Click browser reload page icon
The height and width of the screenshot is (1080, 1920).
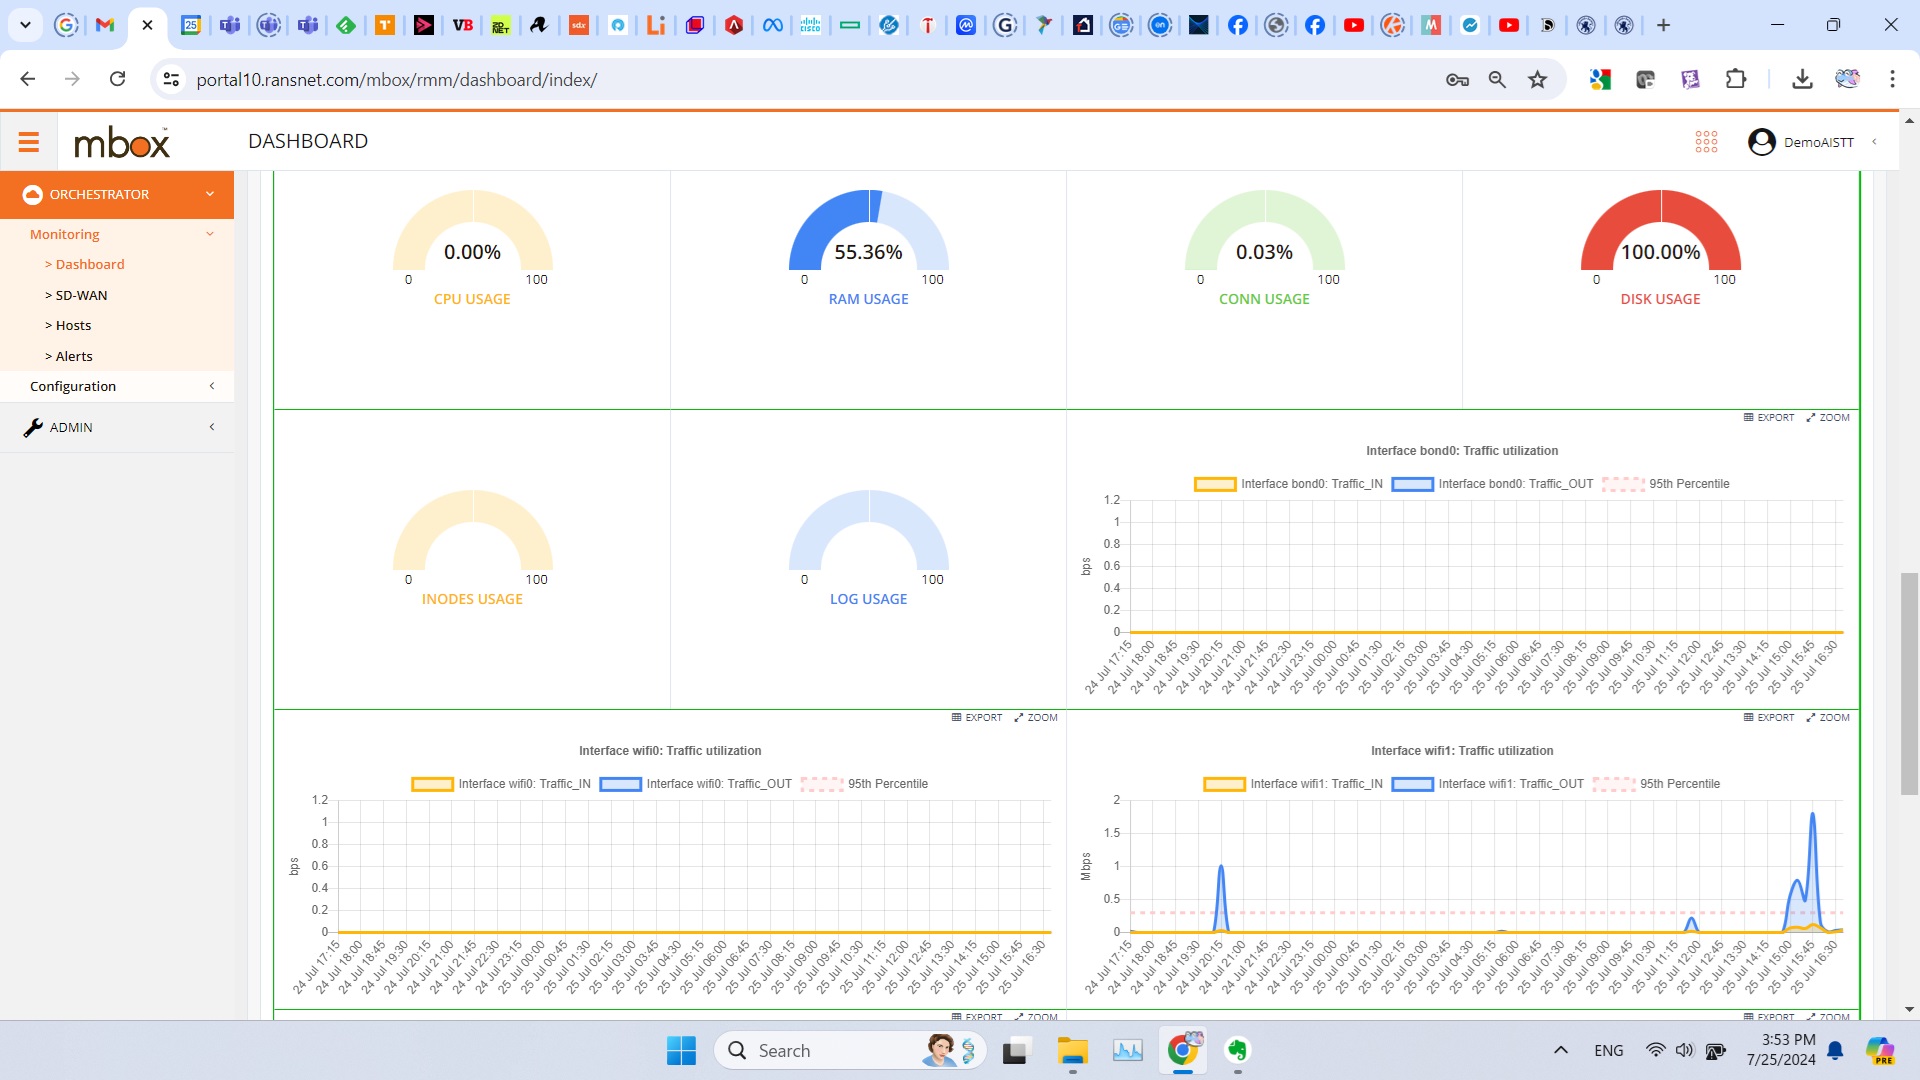coord(117,79)
